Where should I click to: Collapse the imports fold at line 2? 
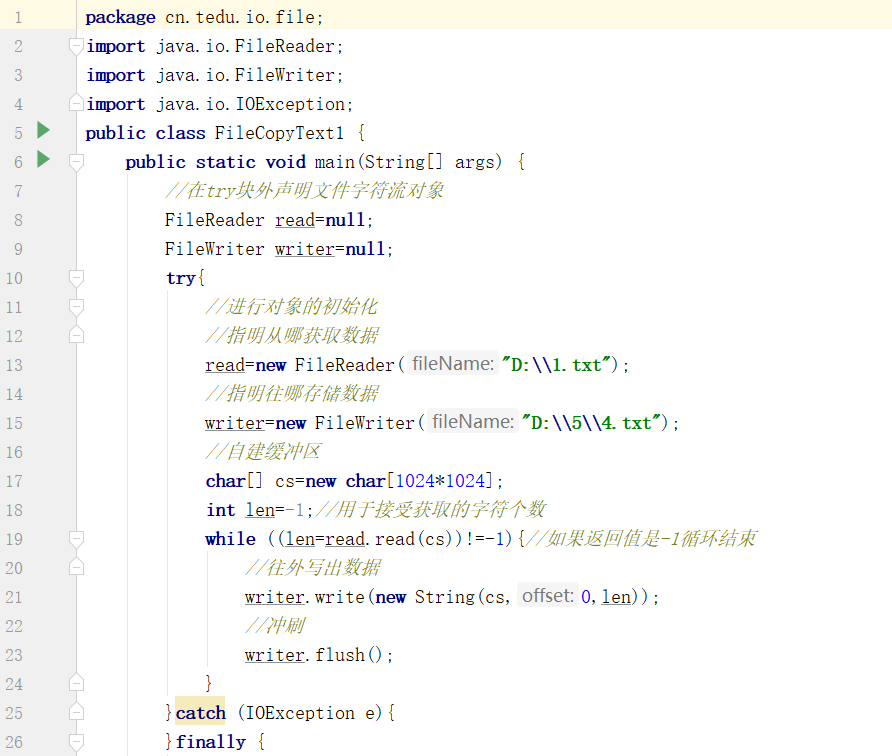pyautogui.click(x=76, y=46)
